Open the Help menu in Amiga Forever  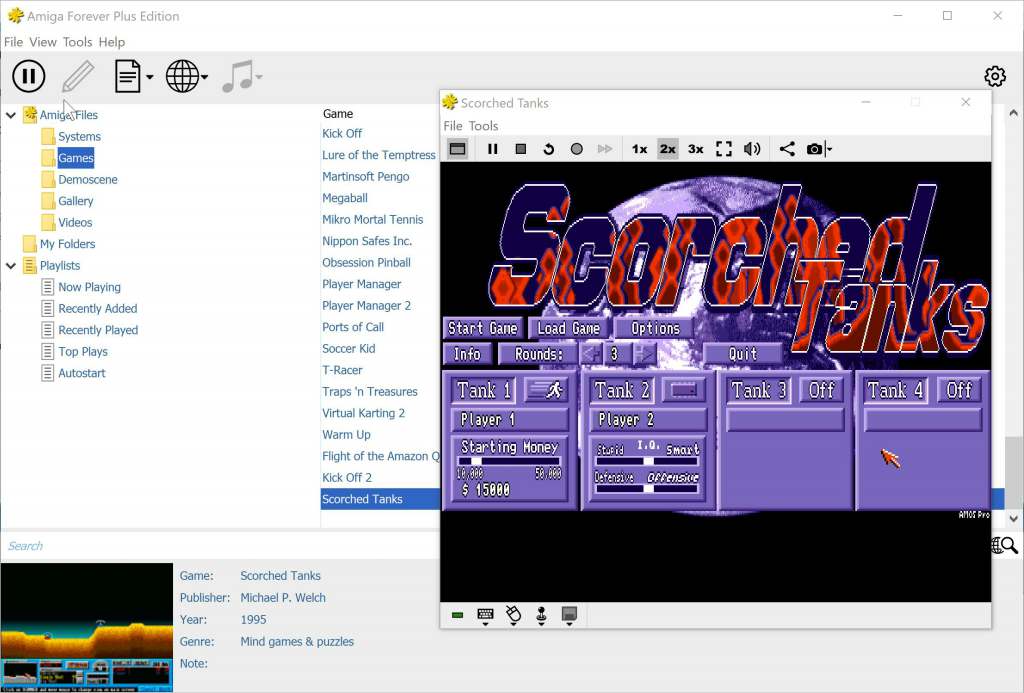pyautogui.click(x=112, y=42)
